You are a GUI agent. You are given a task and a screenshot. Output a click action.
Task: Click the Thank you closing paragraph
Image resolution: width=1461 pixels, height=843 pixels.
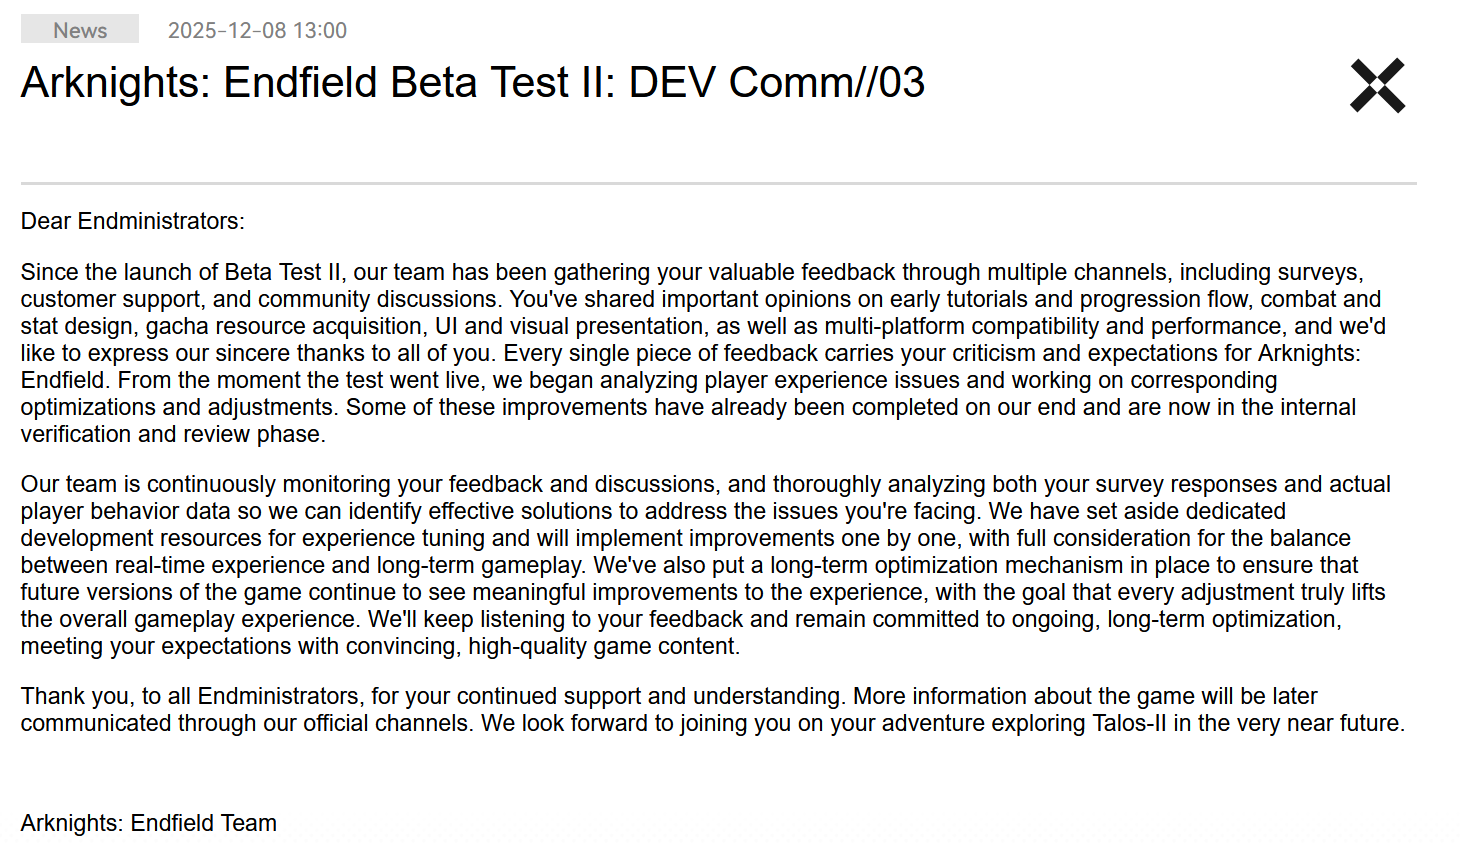tap(713, 709)
